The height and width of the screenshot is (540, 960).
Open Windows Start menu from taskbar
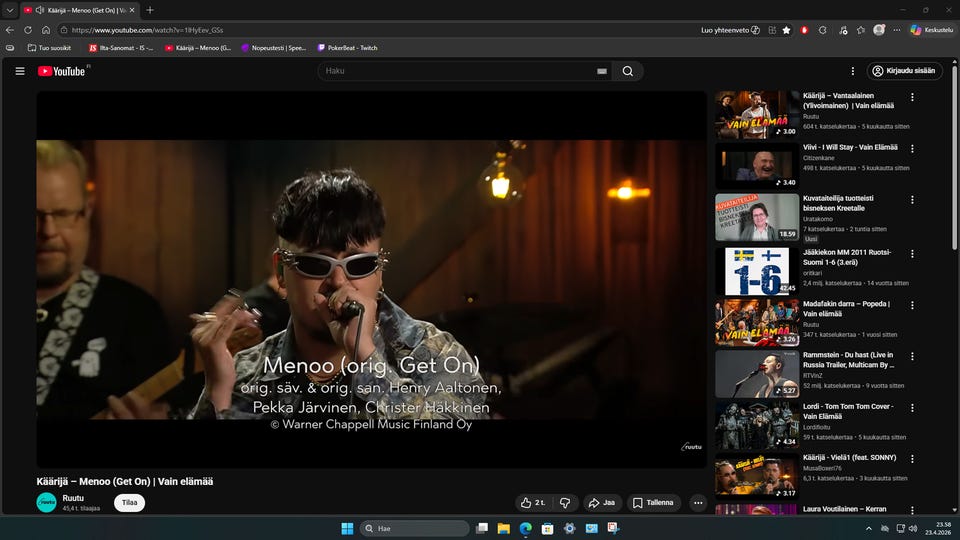pyautogui.click(x=347, y=528)
